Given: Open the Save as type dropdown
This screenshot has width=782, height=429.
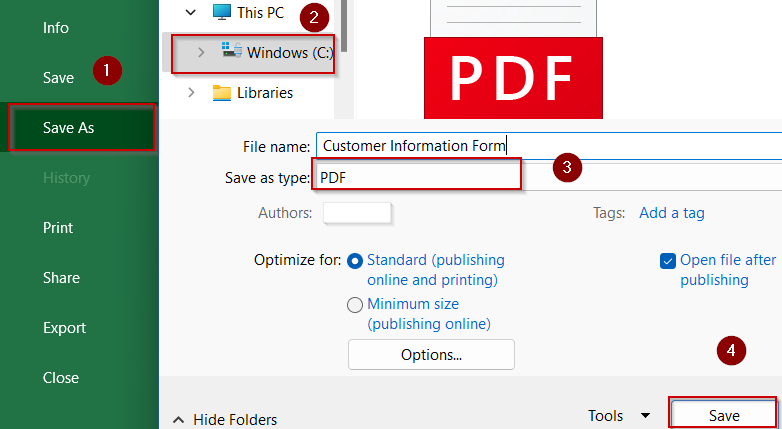Looking at the screenshot, I should click(x=548, y=178).
